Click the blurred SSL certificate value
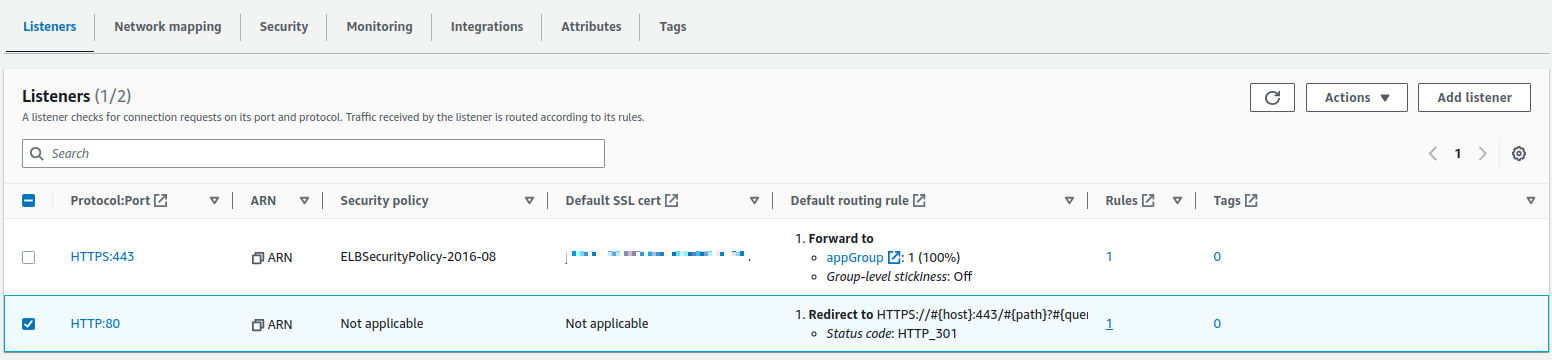 click(x=658, y=257)
